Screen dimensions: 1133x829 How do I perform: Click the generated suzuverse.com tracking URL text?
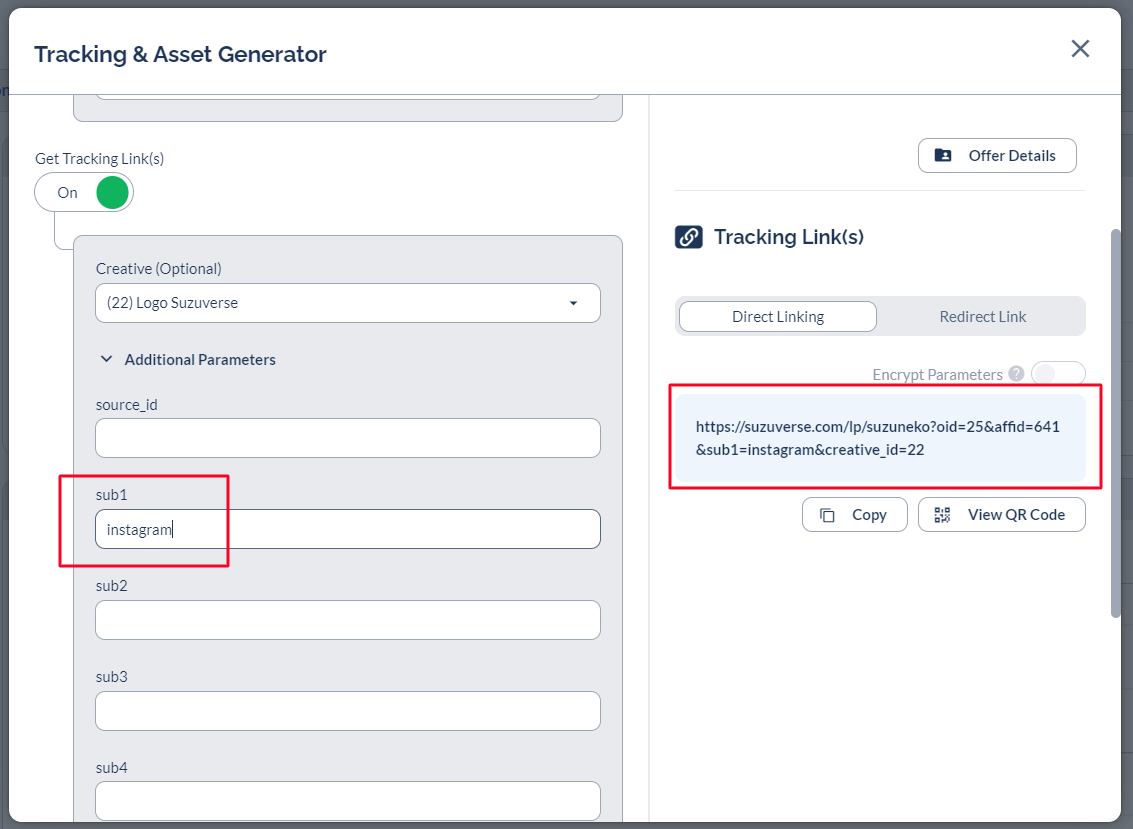(x=877, y=438)
